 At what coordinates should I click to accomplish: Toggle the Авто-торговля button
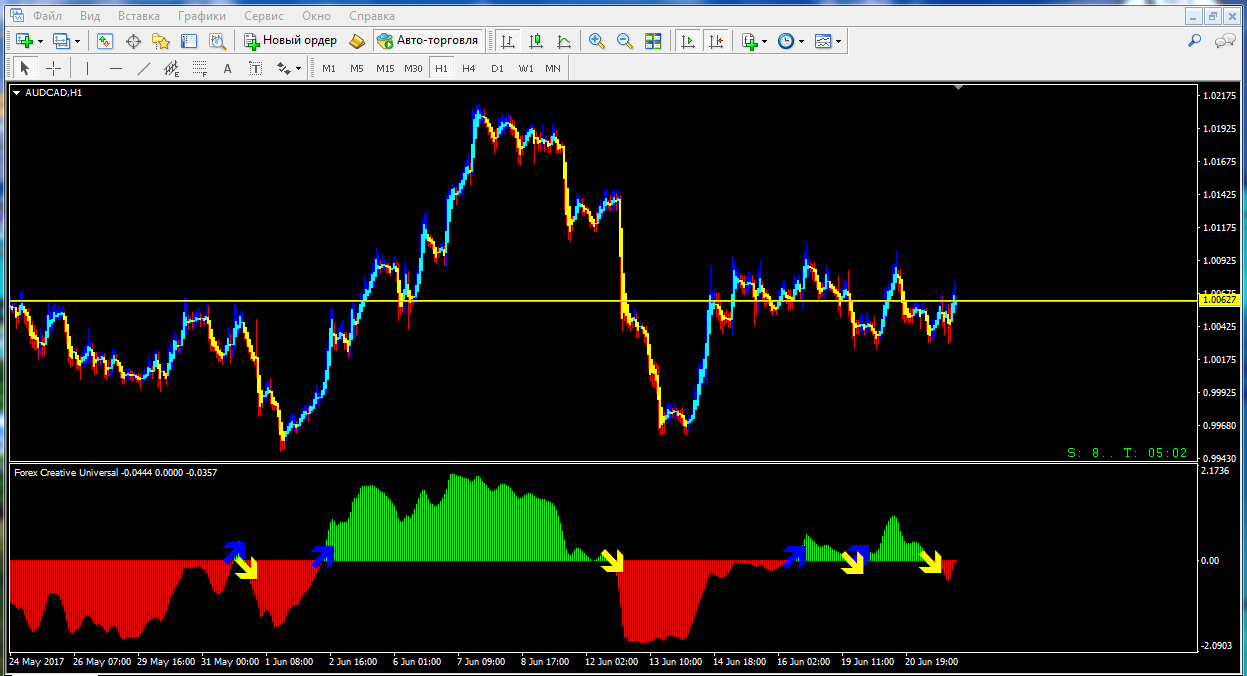click(x=429, y=41)
